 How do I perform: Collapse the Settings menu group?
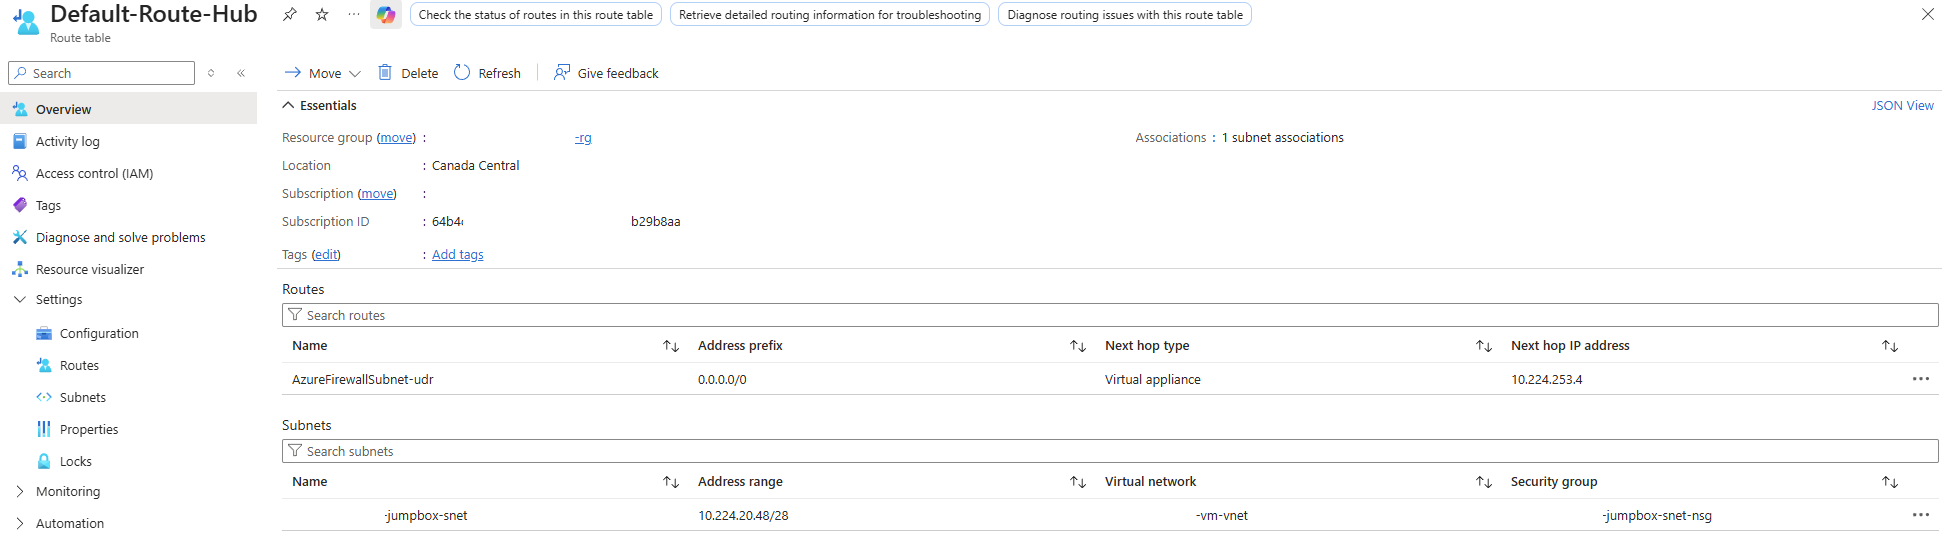(20, 299)
